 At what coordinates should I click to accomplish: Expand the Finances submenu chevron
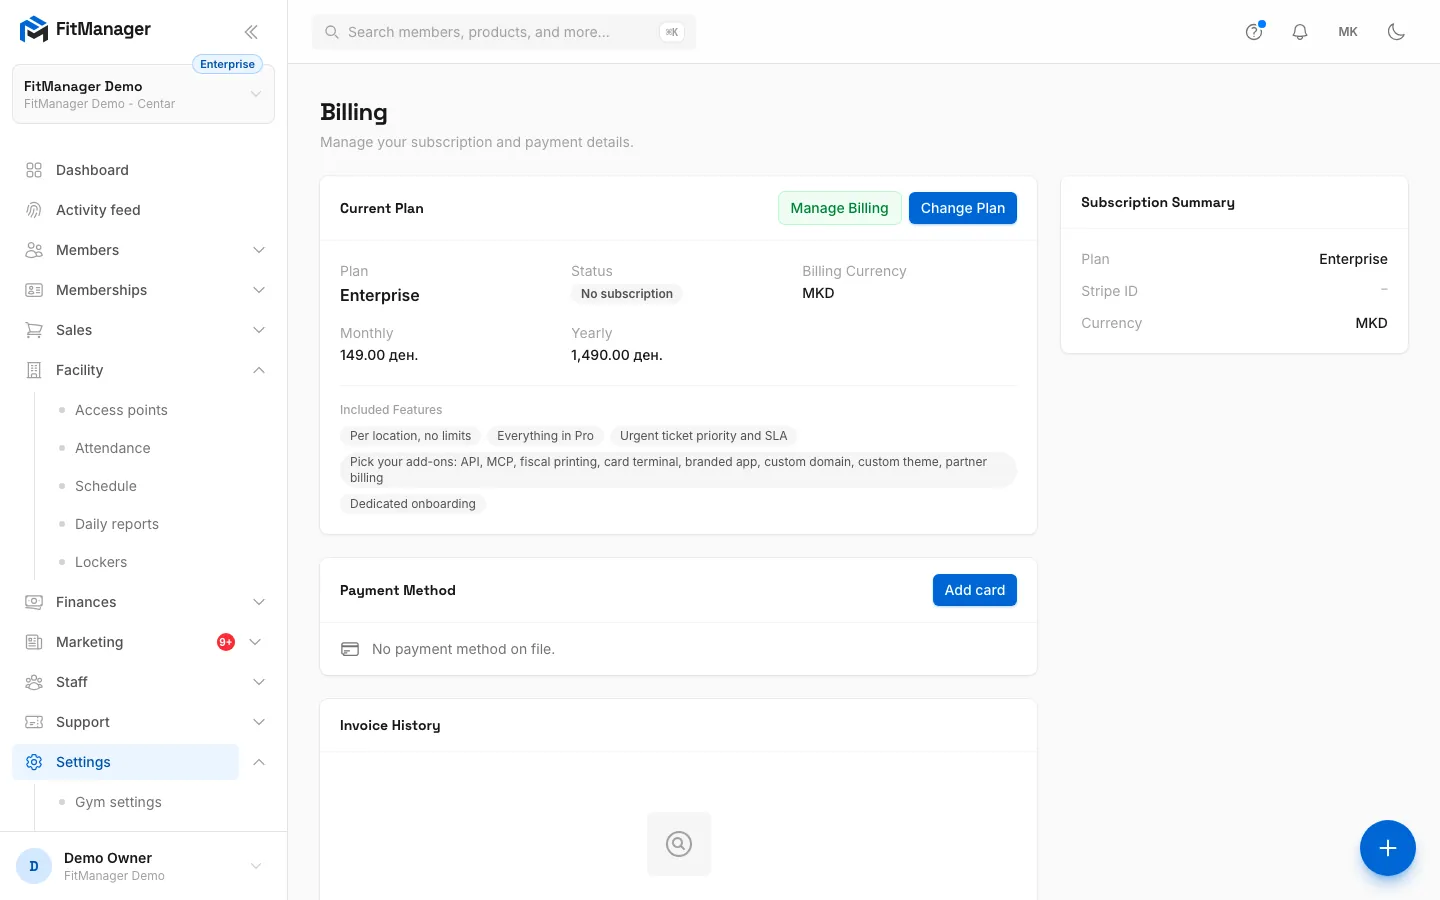259,602
